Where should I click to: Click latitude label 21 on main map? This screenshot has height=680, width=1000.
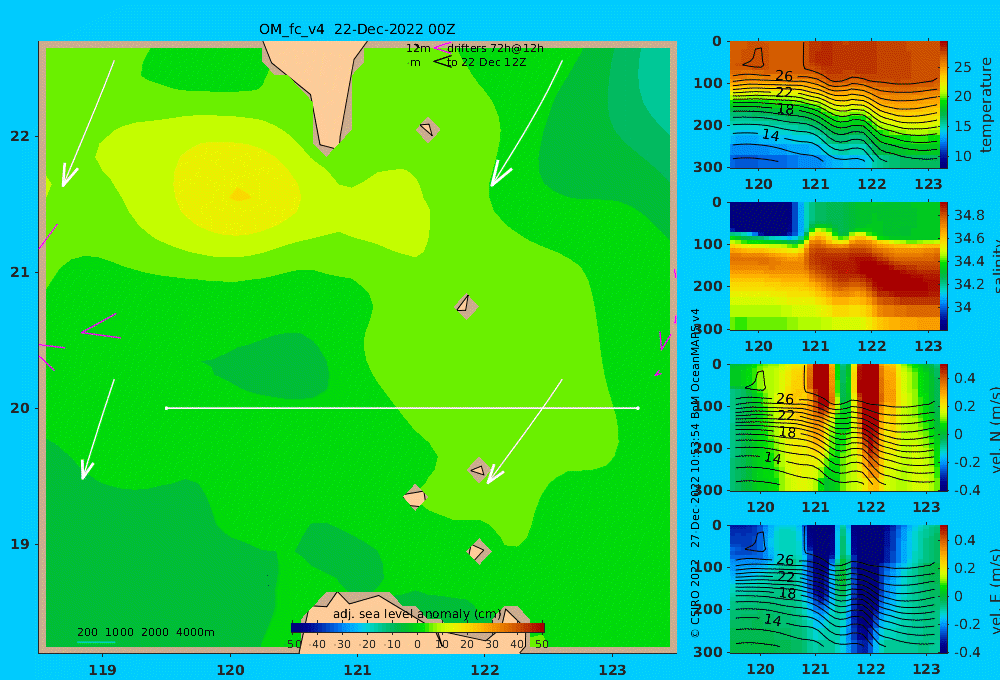[20, 272]
